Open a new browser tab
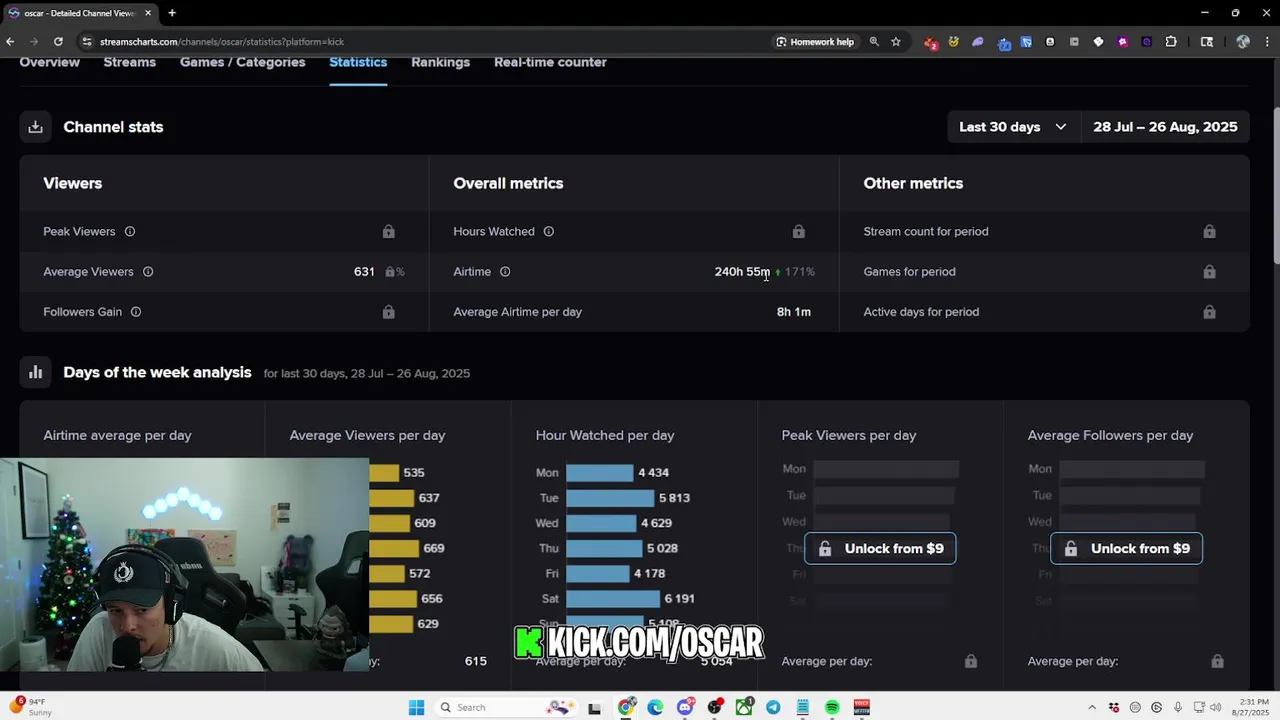The image size is (1280, 720). point(172,13)
